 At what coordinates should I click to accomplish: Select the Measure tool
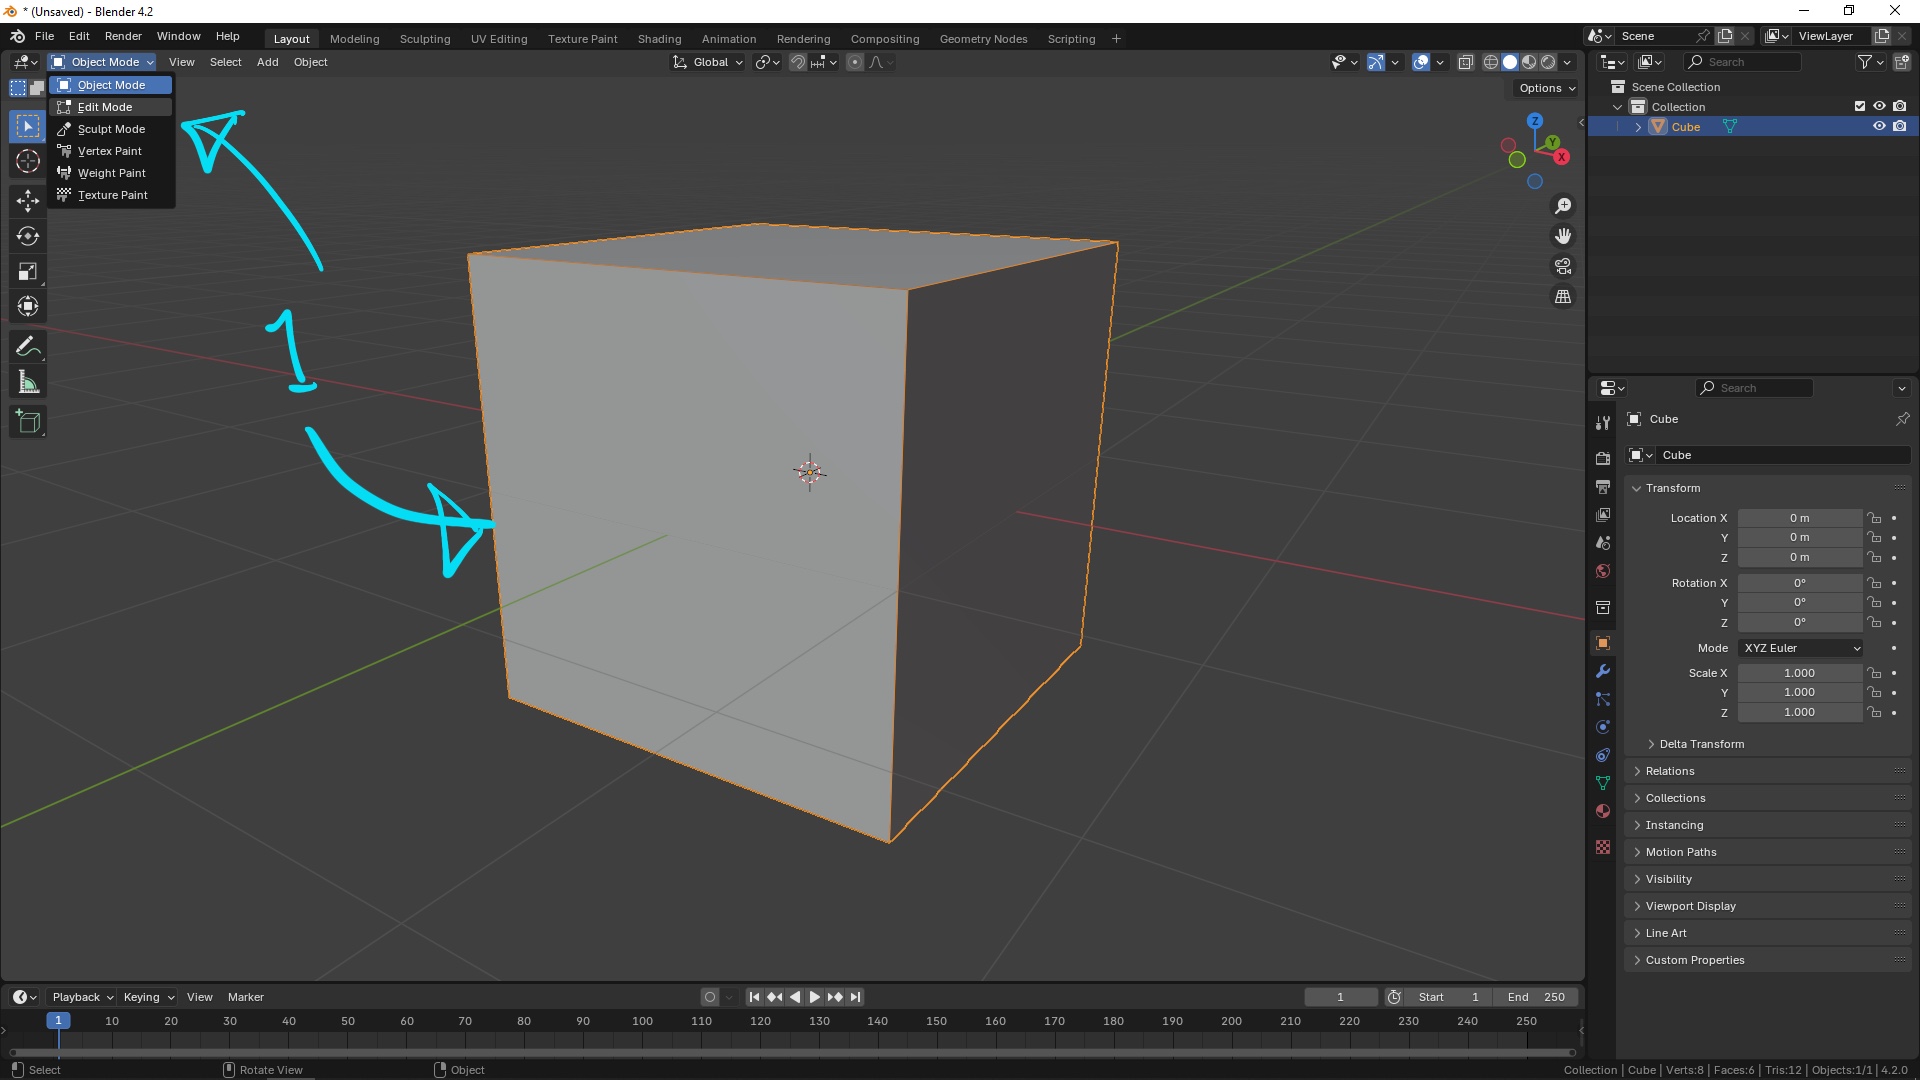pyautogui.click(x=28, y=382)
